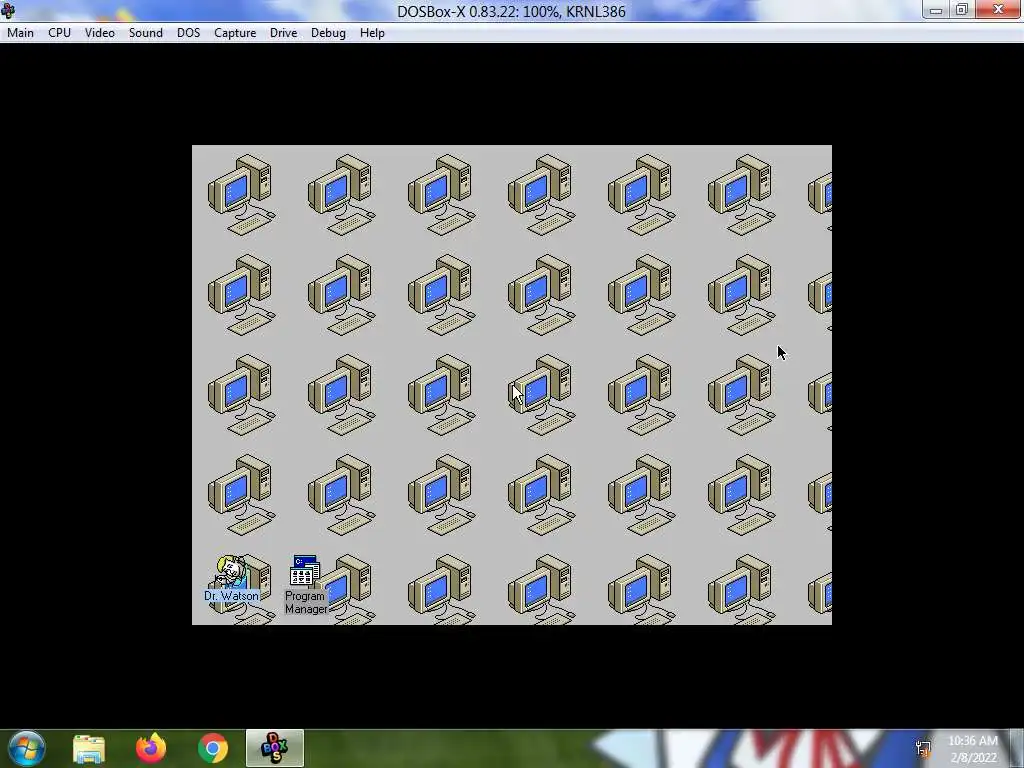Open the Drive menu
The image size is (1024, 768).
click(x=283, y=33)
